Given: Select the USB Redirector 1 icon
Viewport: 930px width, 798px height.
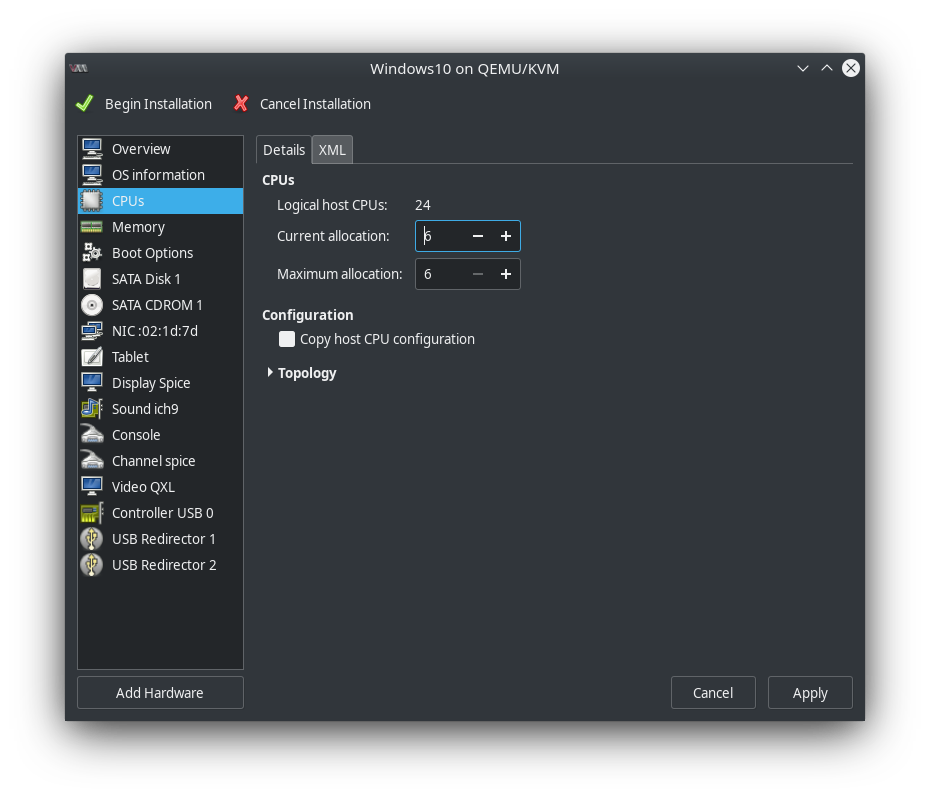Looking at the screenshot, I should tap(92, 539).
